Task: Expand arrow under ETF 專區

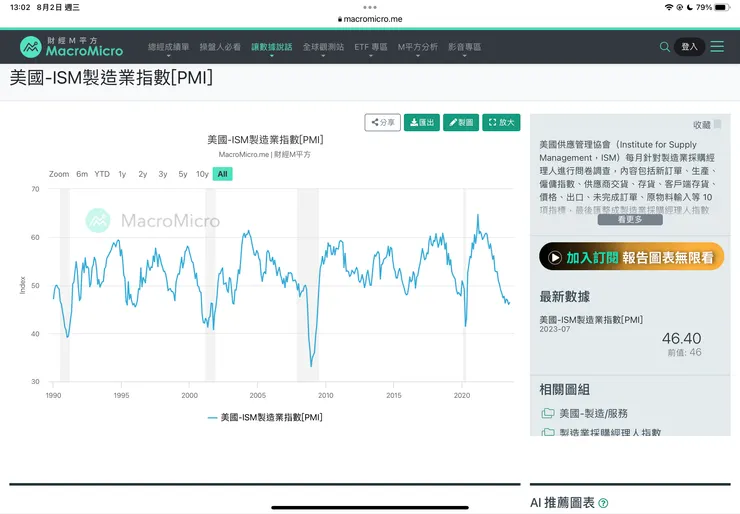Action: (x=371, y=56)
